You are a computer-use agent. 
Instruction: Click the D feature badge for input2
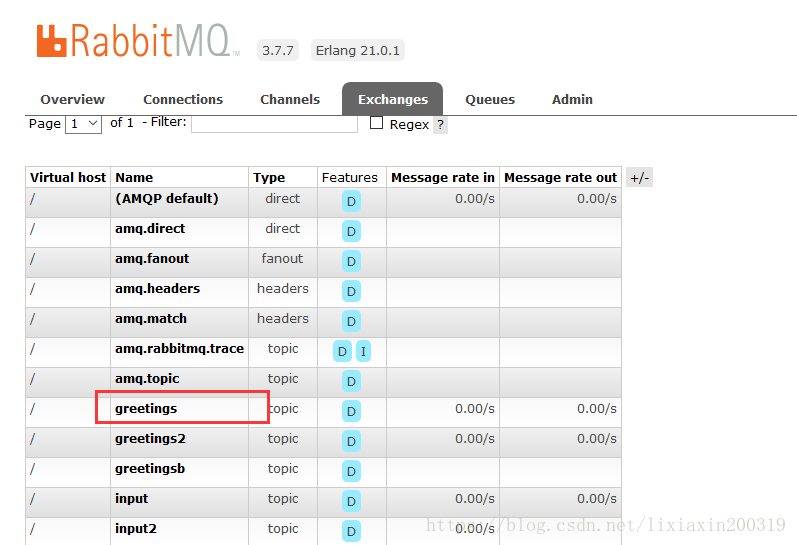point(351,531)
